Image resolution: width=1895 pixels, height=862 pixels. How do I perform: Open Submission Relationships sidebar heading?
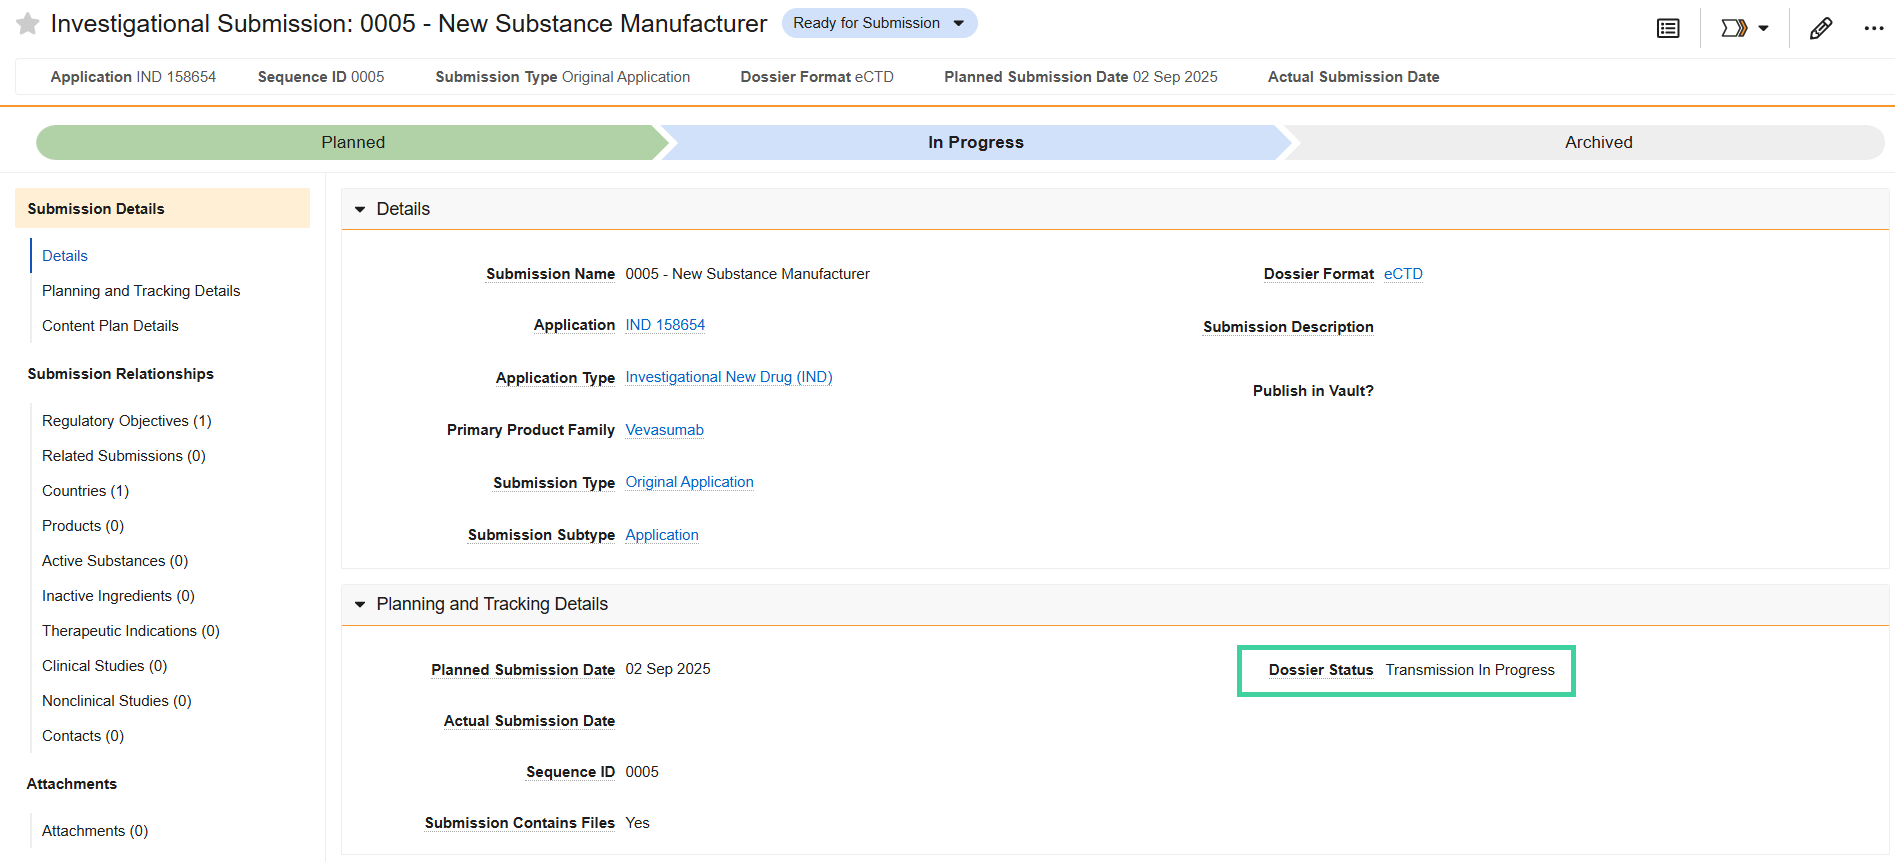coord(120,374)
